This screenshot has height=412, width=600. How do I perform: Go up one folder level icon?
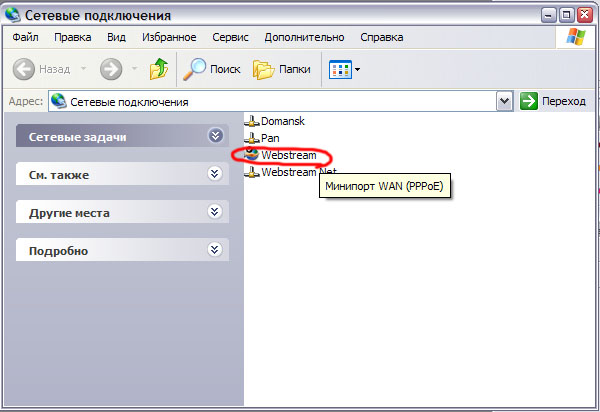pyautogui.click(x=159, y=69)
